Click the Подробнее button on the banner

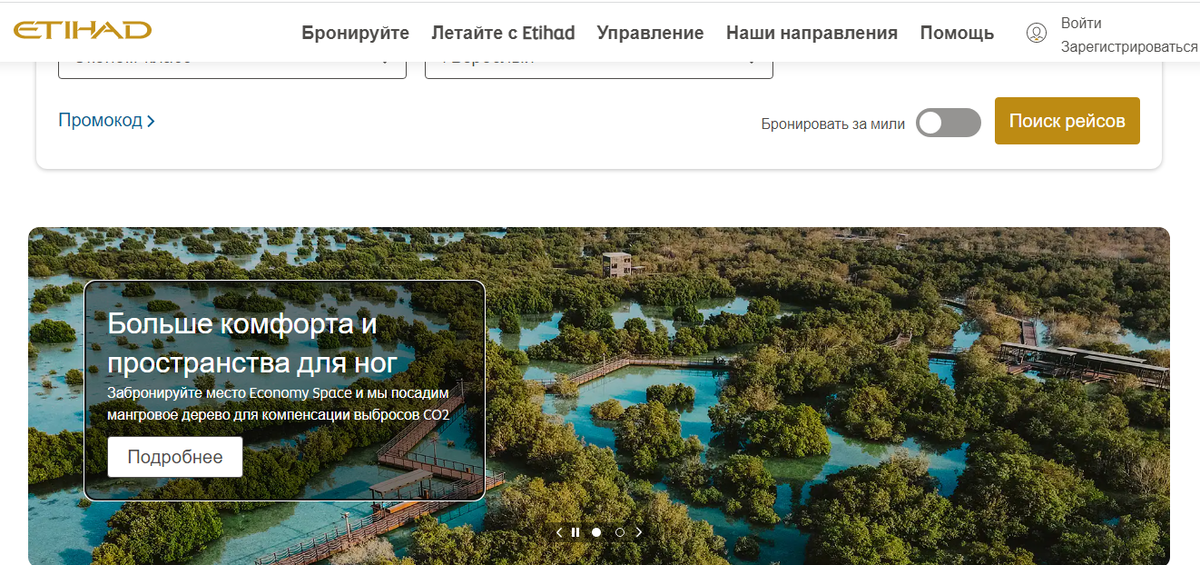click(175, 457)
